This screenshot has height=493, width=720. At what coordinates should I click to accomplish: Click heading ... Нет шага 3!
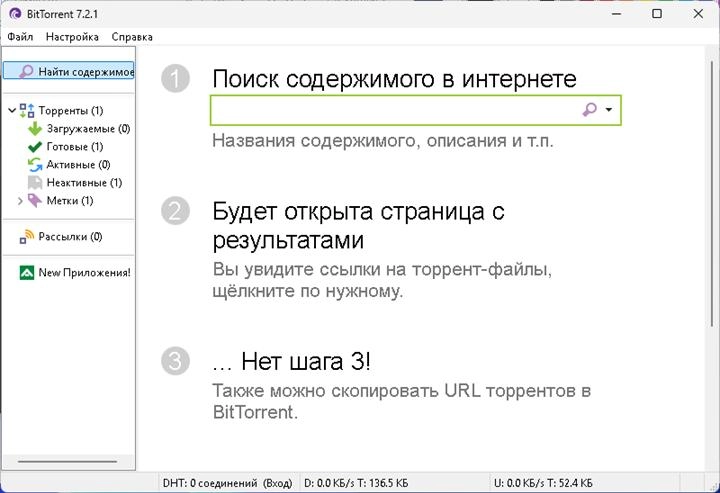pyautogui.click(x=292, y=361)
